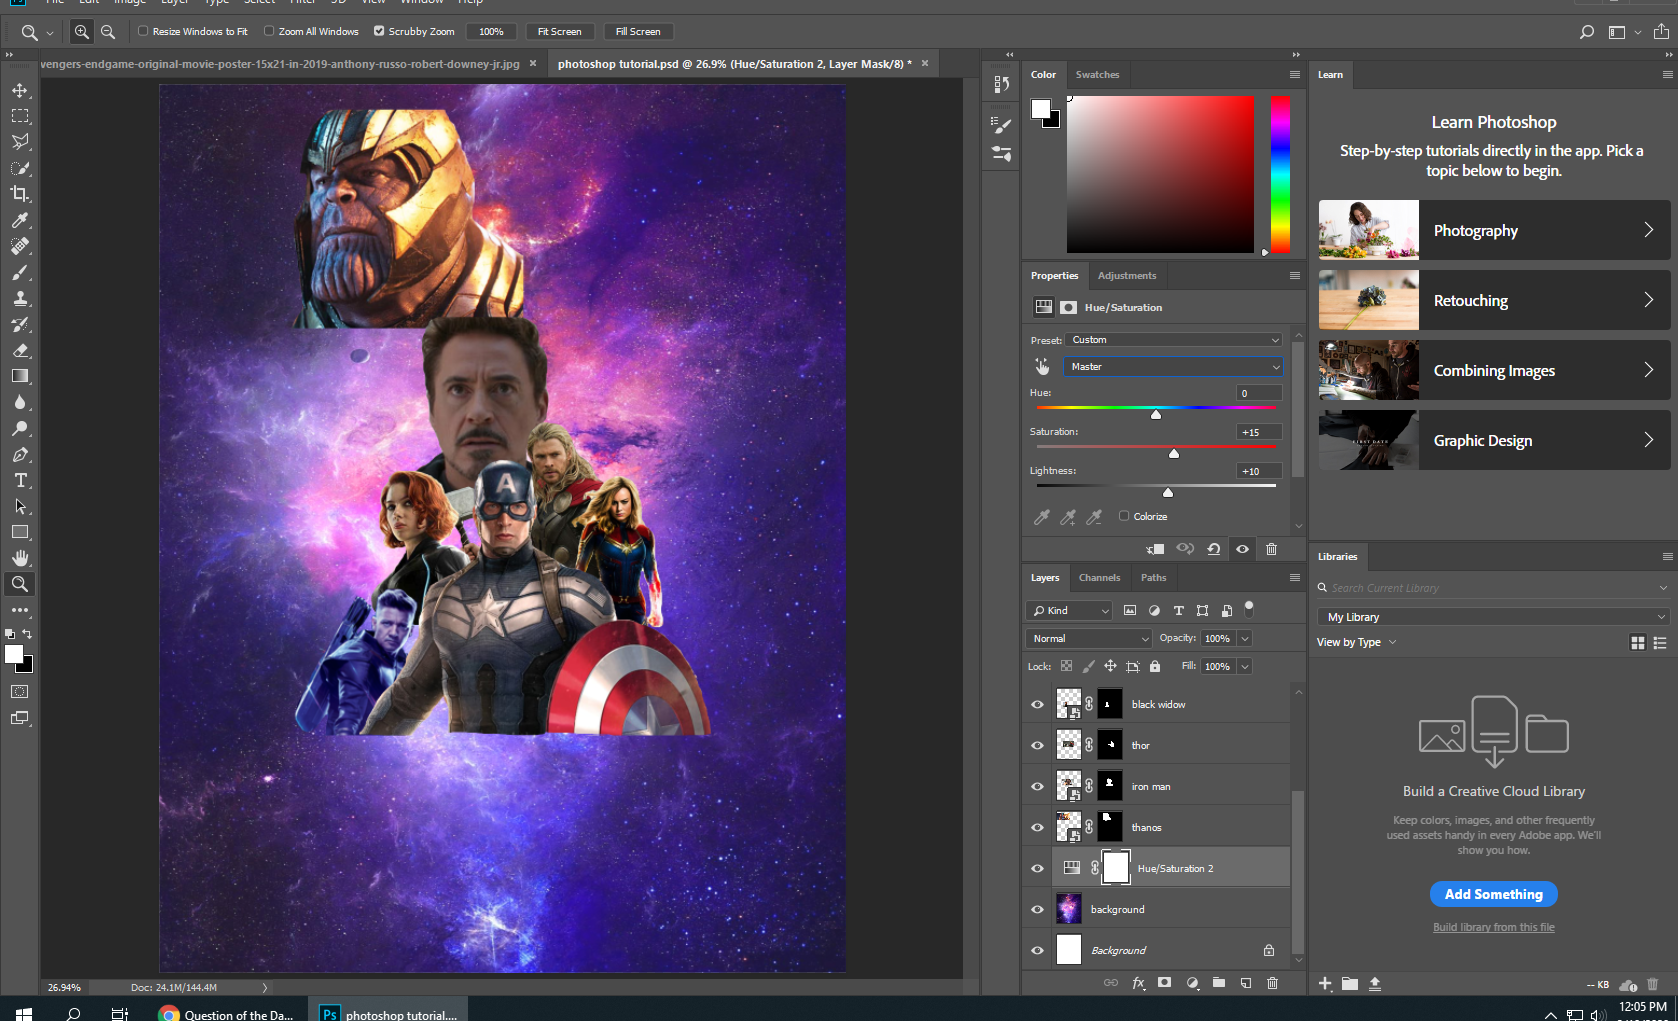Open the Master channel dropdown
The image size is (1678, 1021).
1174,367
